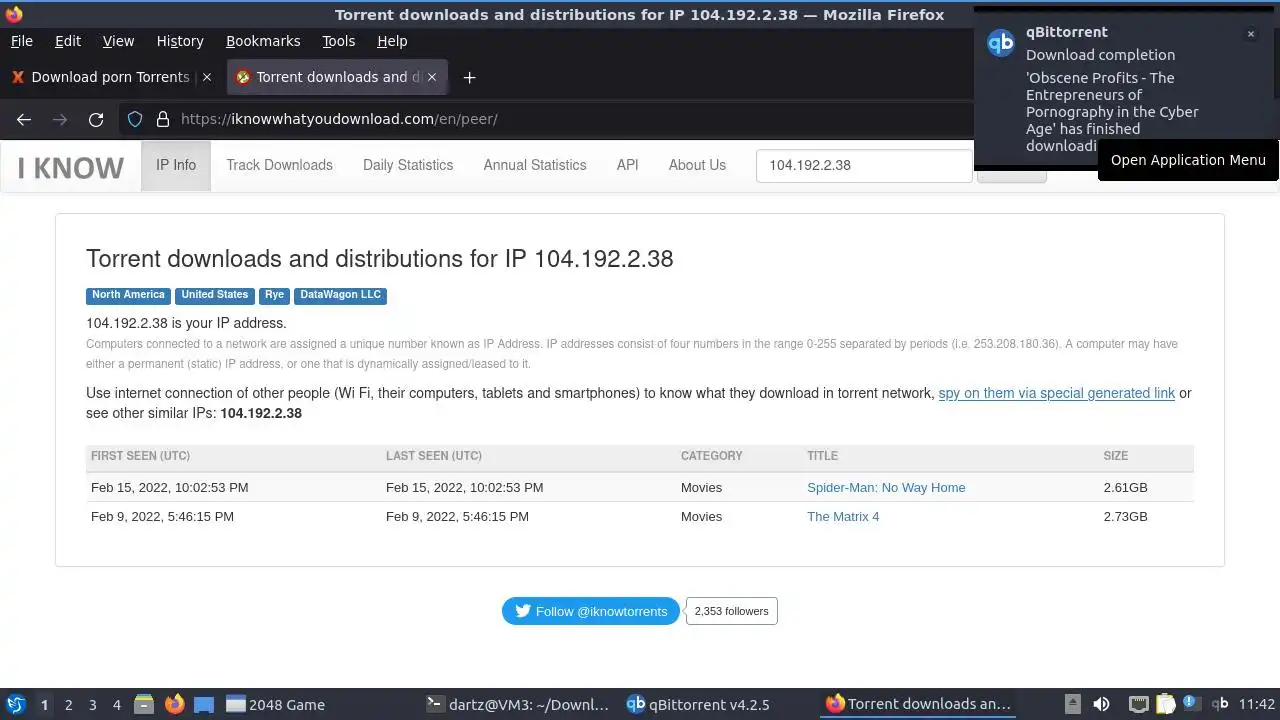Switch to workspace 1
Screen dimensions: 1280x720
click(44, 705)
